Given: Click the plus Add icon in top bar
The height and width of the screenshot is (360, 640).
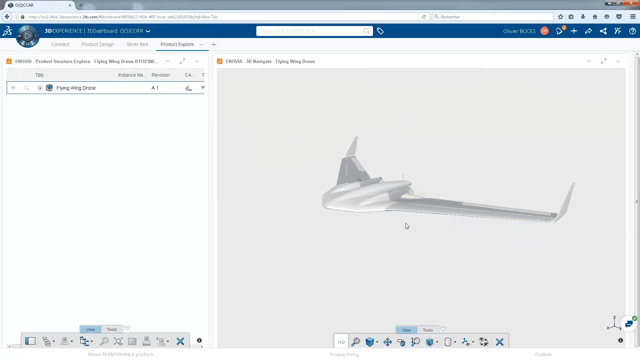Looking at the screenshot, I should point(574,31).
